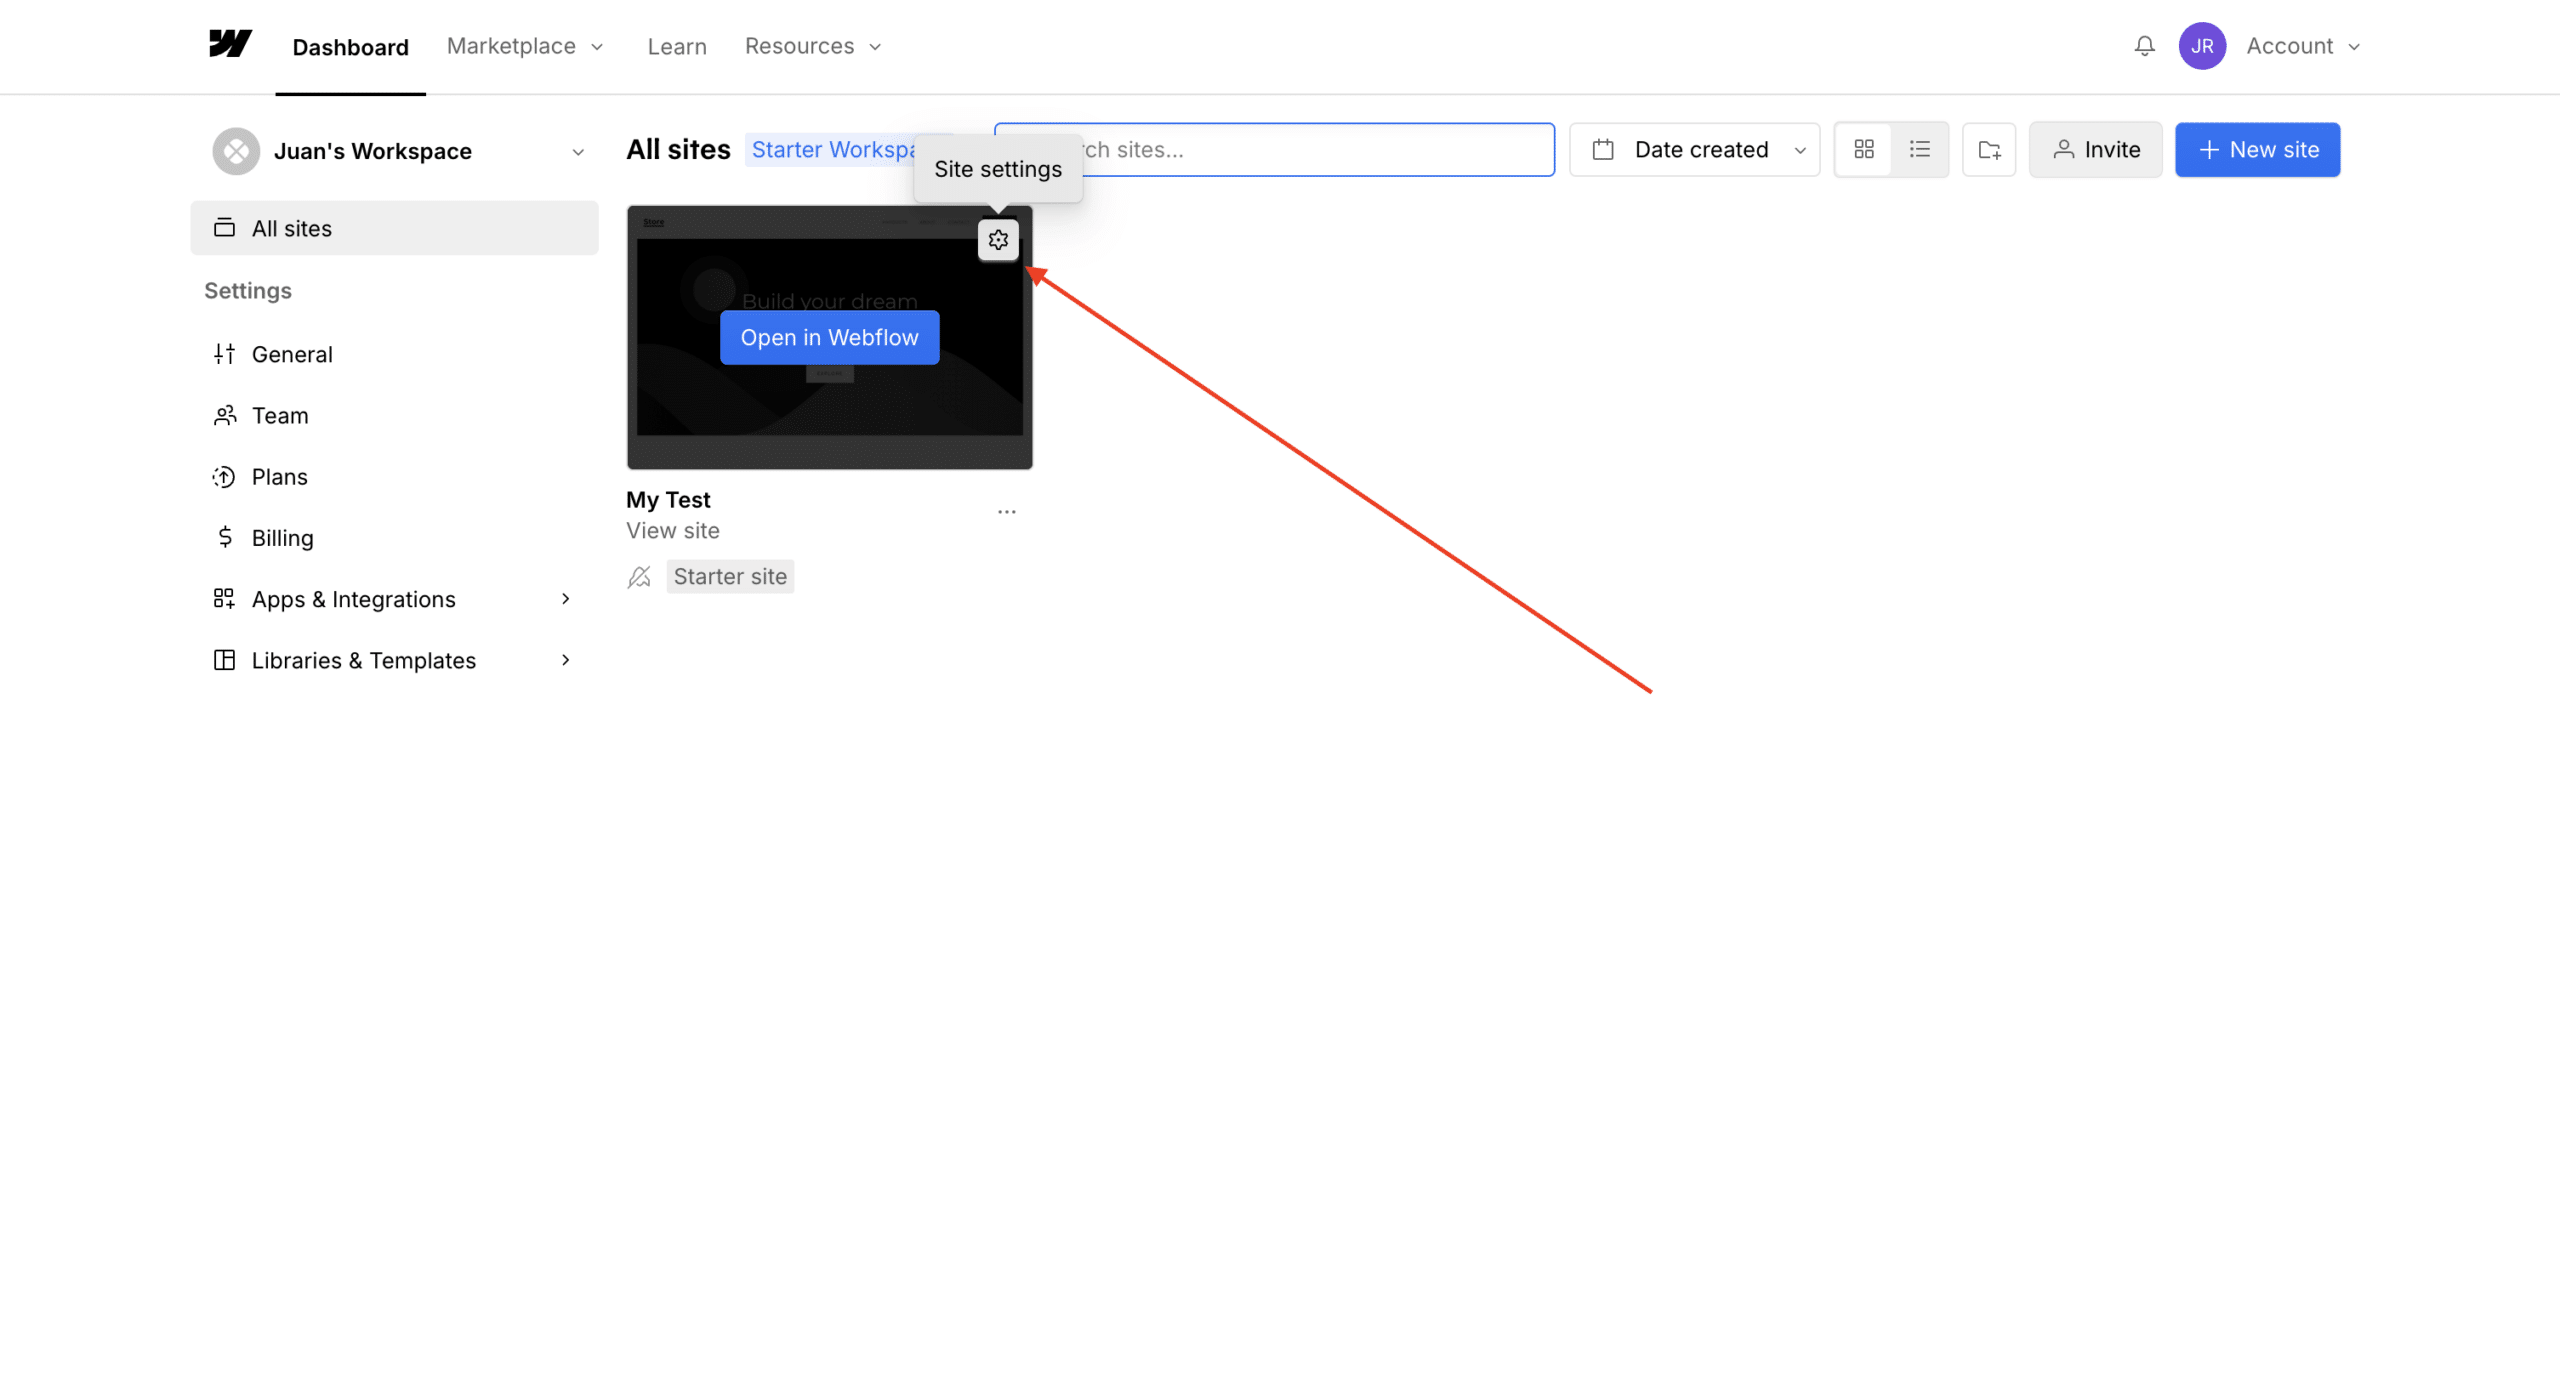Select the Learn menu item
2560x1381 pixels.
tap(677, 45)
